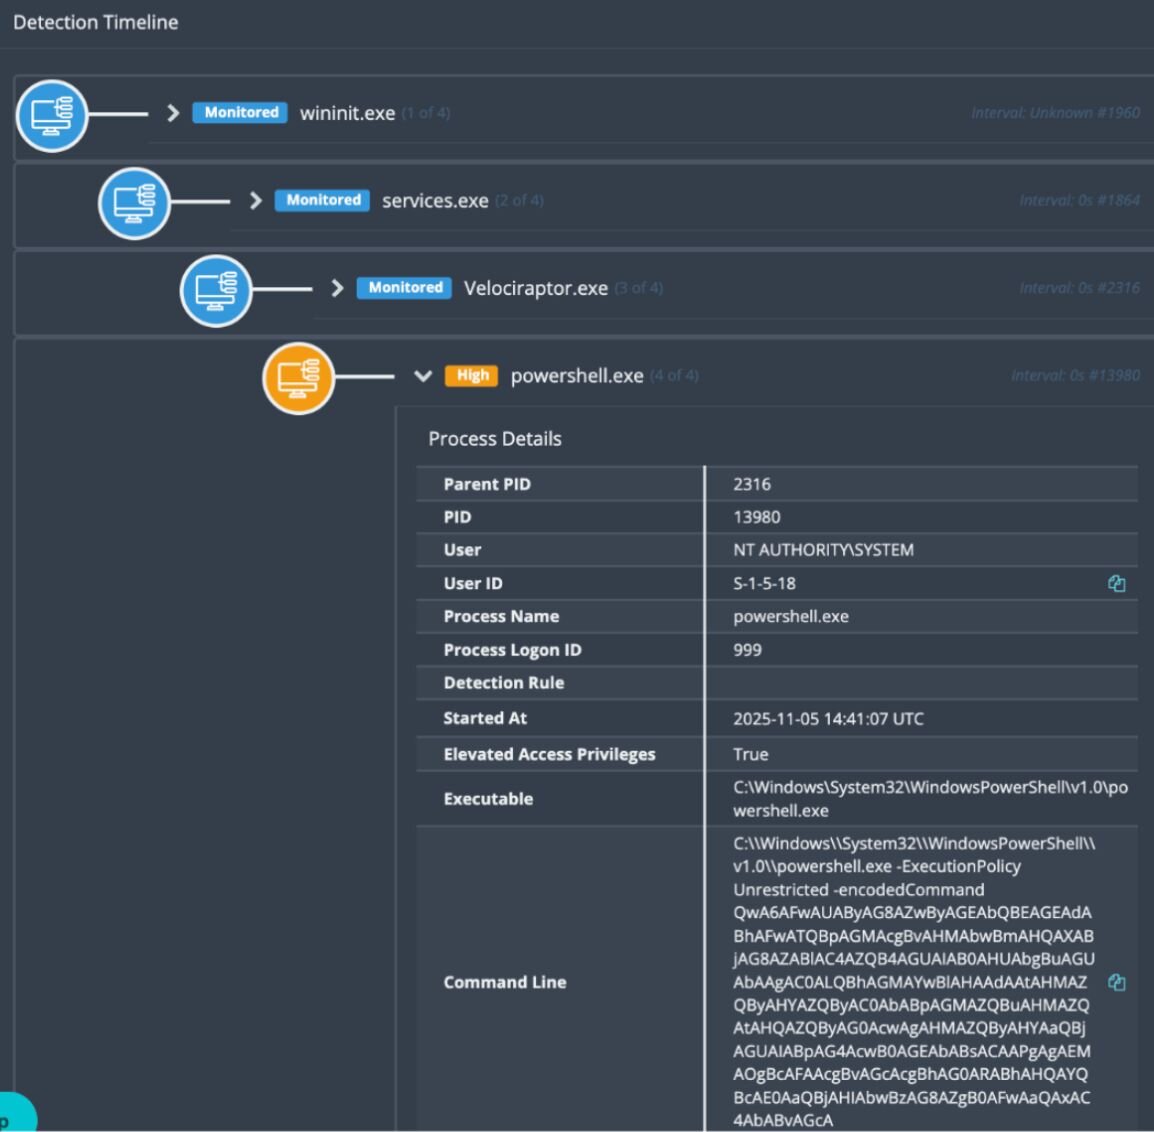Screen dimensions: 1154x1132
Task: Click the orange powershell.exe process node icon
Action: click(298, 378)
